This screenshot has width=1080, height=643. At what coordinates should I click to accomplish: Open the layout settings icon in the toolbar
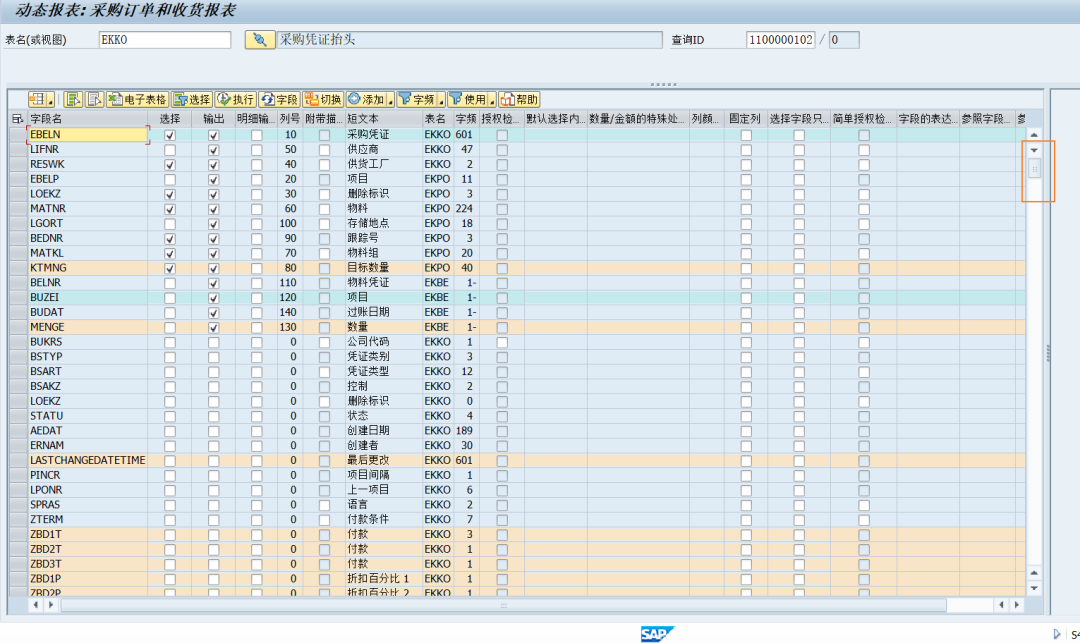tap(38, 99)
